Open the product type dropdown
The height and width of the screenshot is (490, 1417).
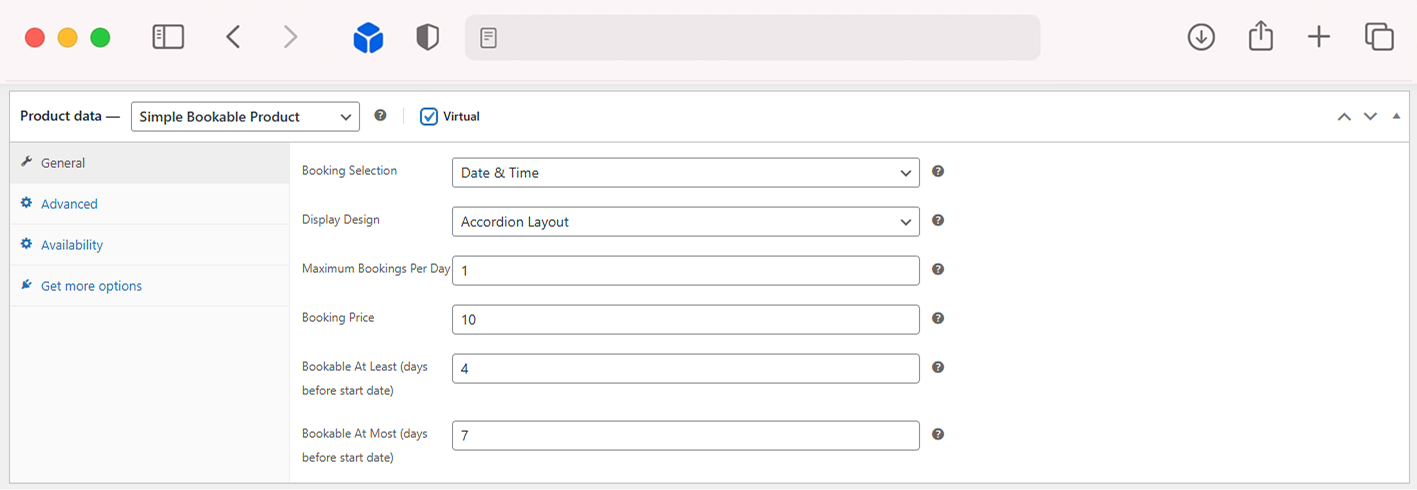245,117
